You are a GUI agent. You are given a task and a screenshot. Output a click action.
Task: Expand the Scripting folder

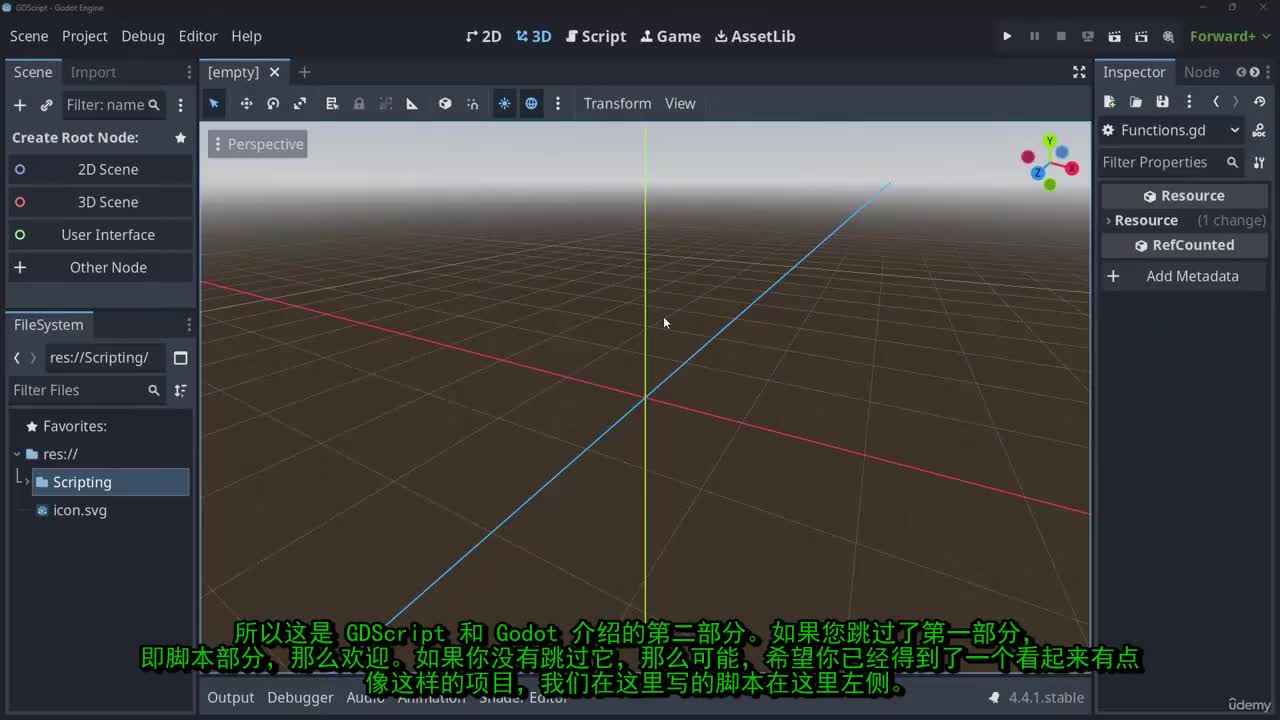27,482
